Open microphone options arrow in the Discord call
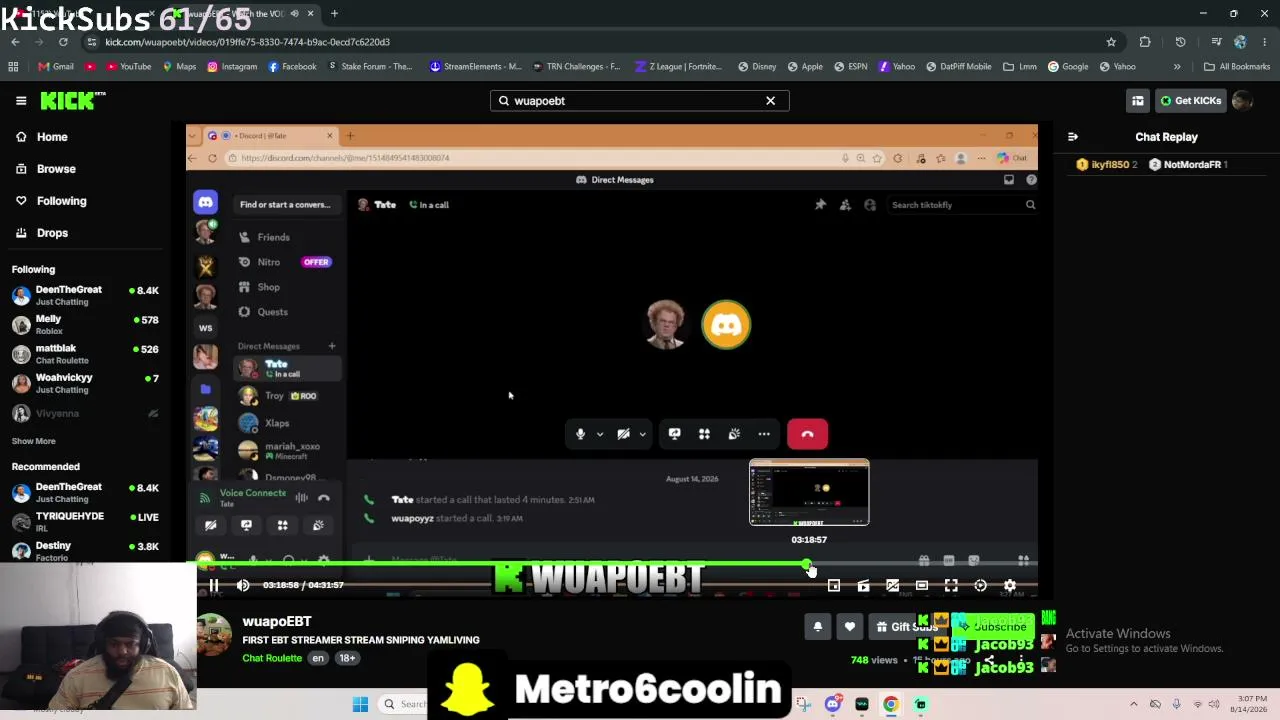Screen dimensions: 1280x720 tap(600, 434)
